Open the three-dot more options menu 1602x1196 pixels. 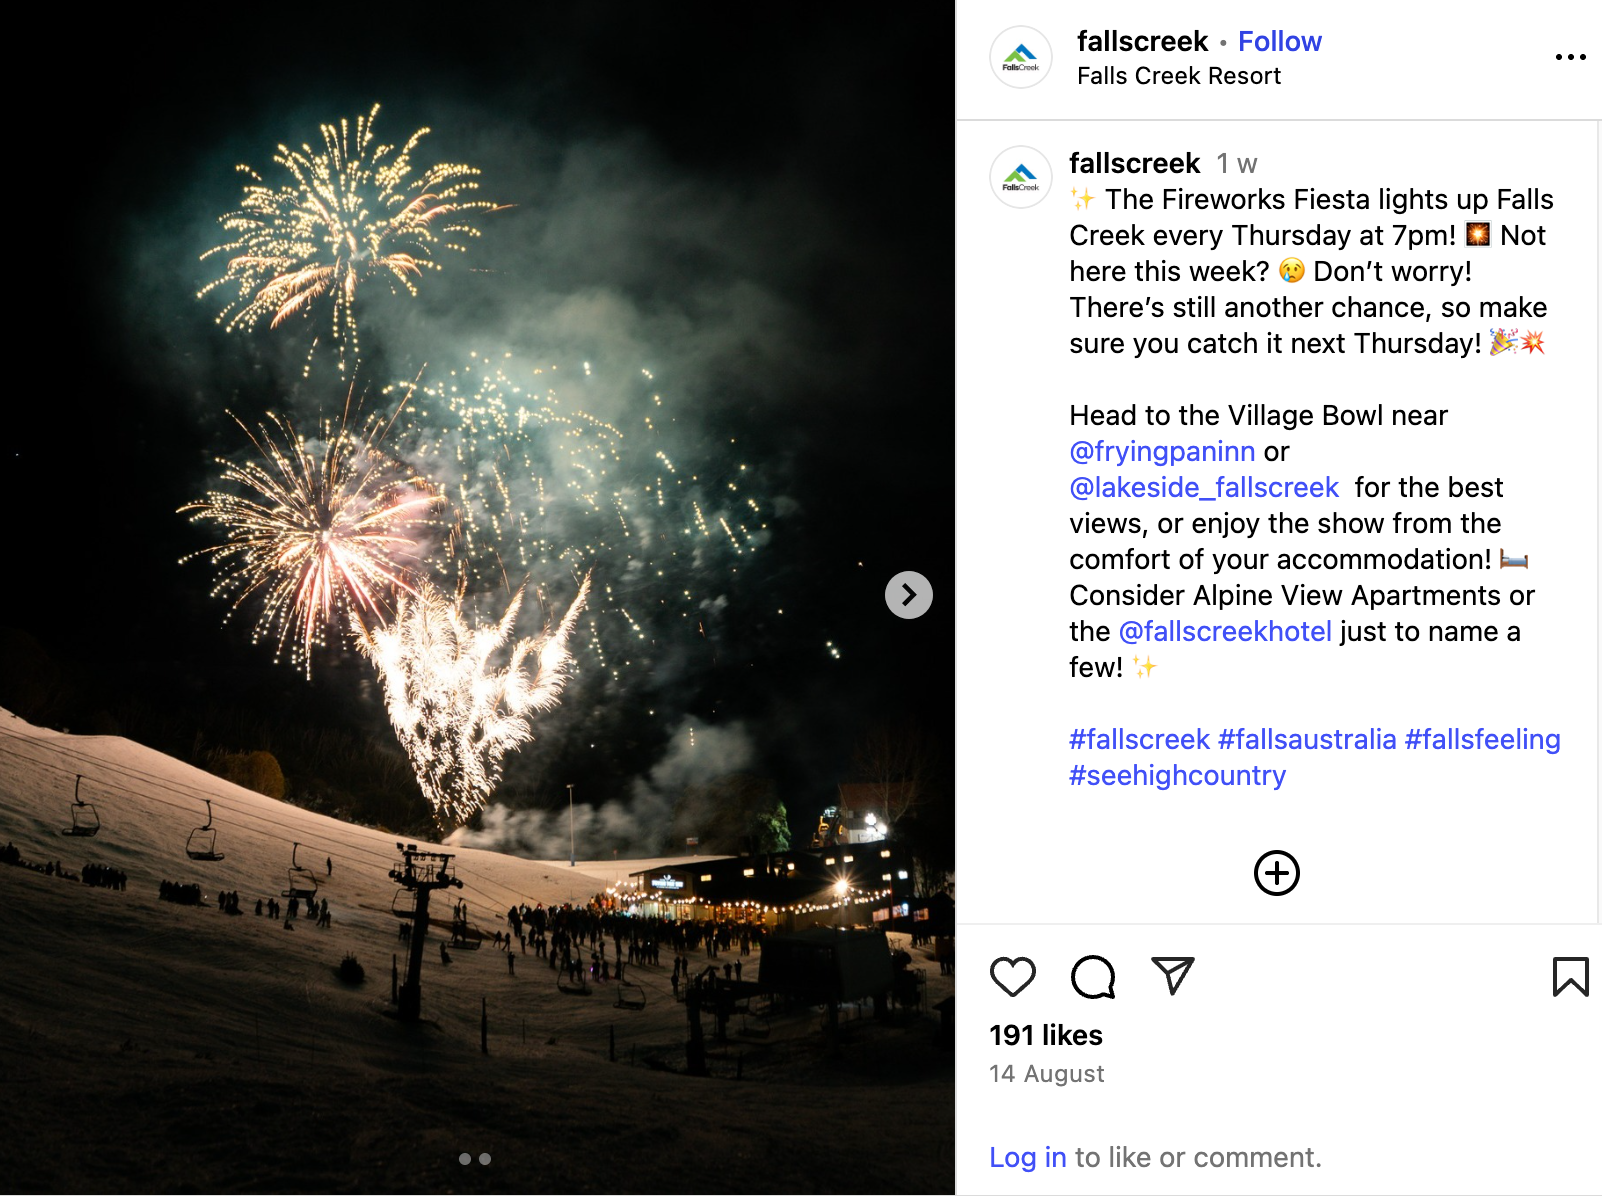[1570, 57]
